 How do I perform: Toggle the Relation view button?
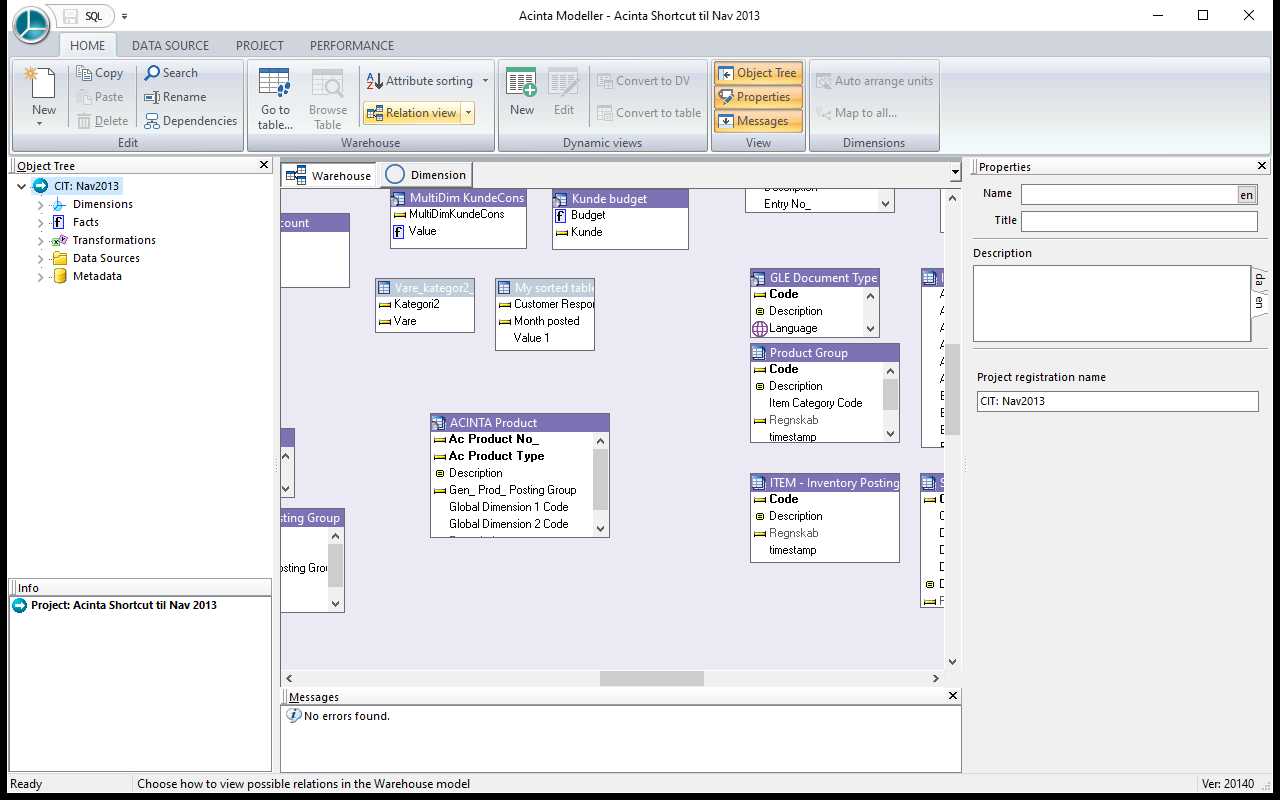(x=411, y=113)
